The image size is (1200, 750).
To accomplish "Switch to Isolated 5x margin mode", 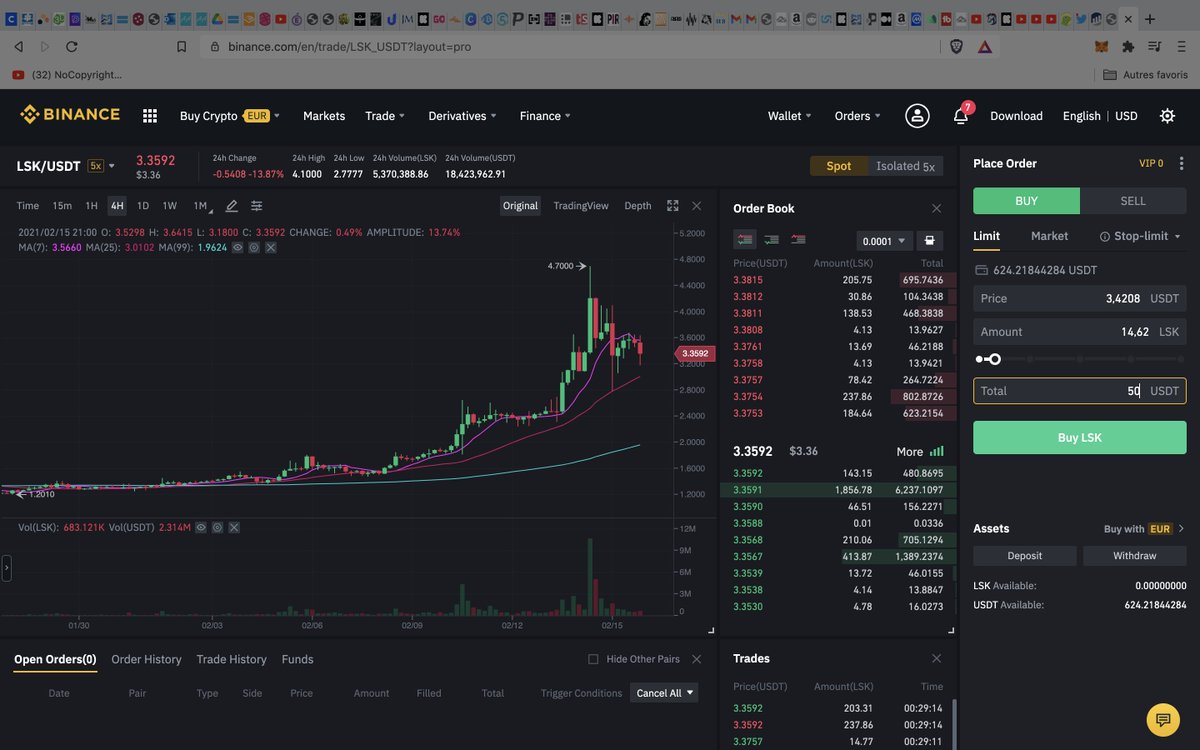I will pos(905,166).
